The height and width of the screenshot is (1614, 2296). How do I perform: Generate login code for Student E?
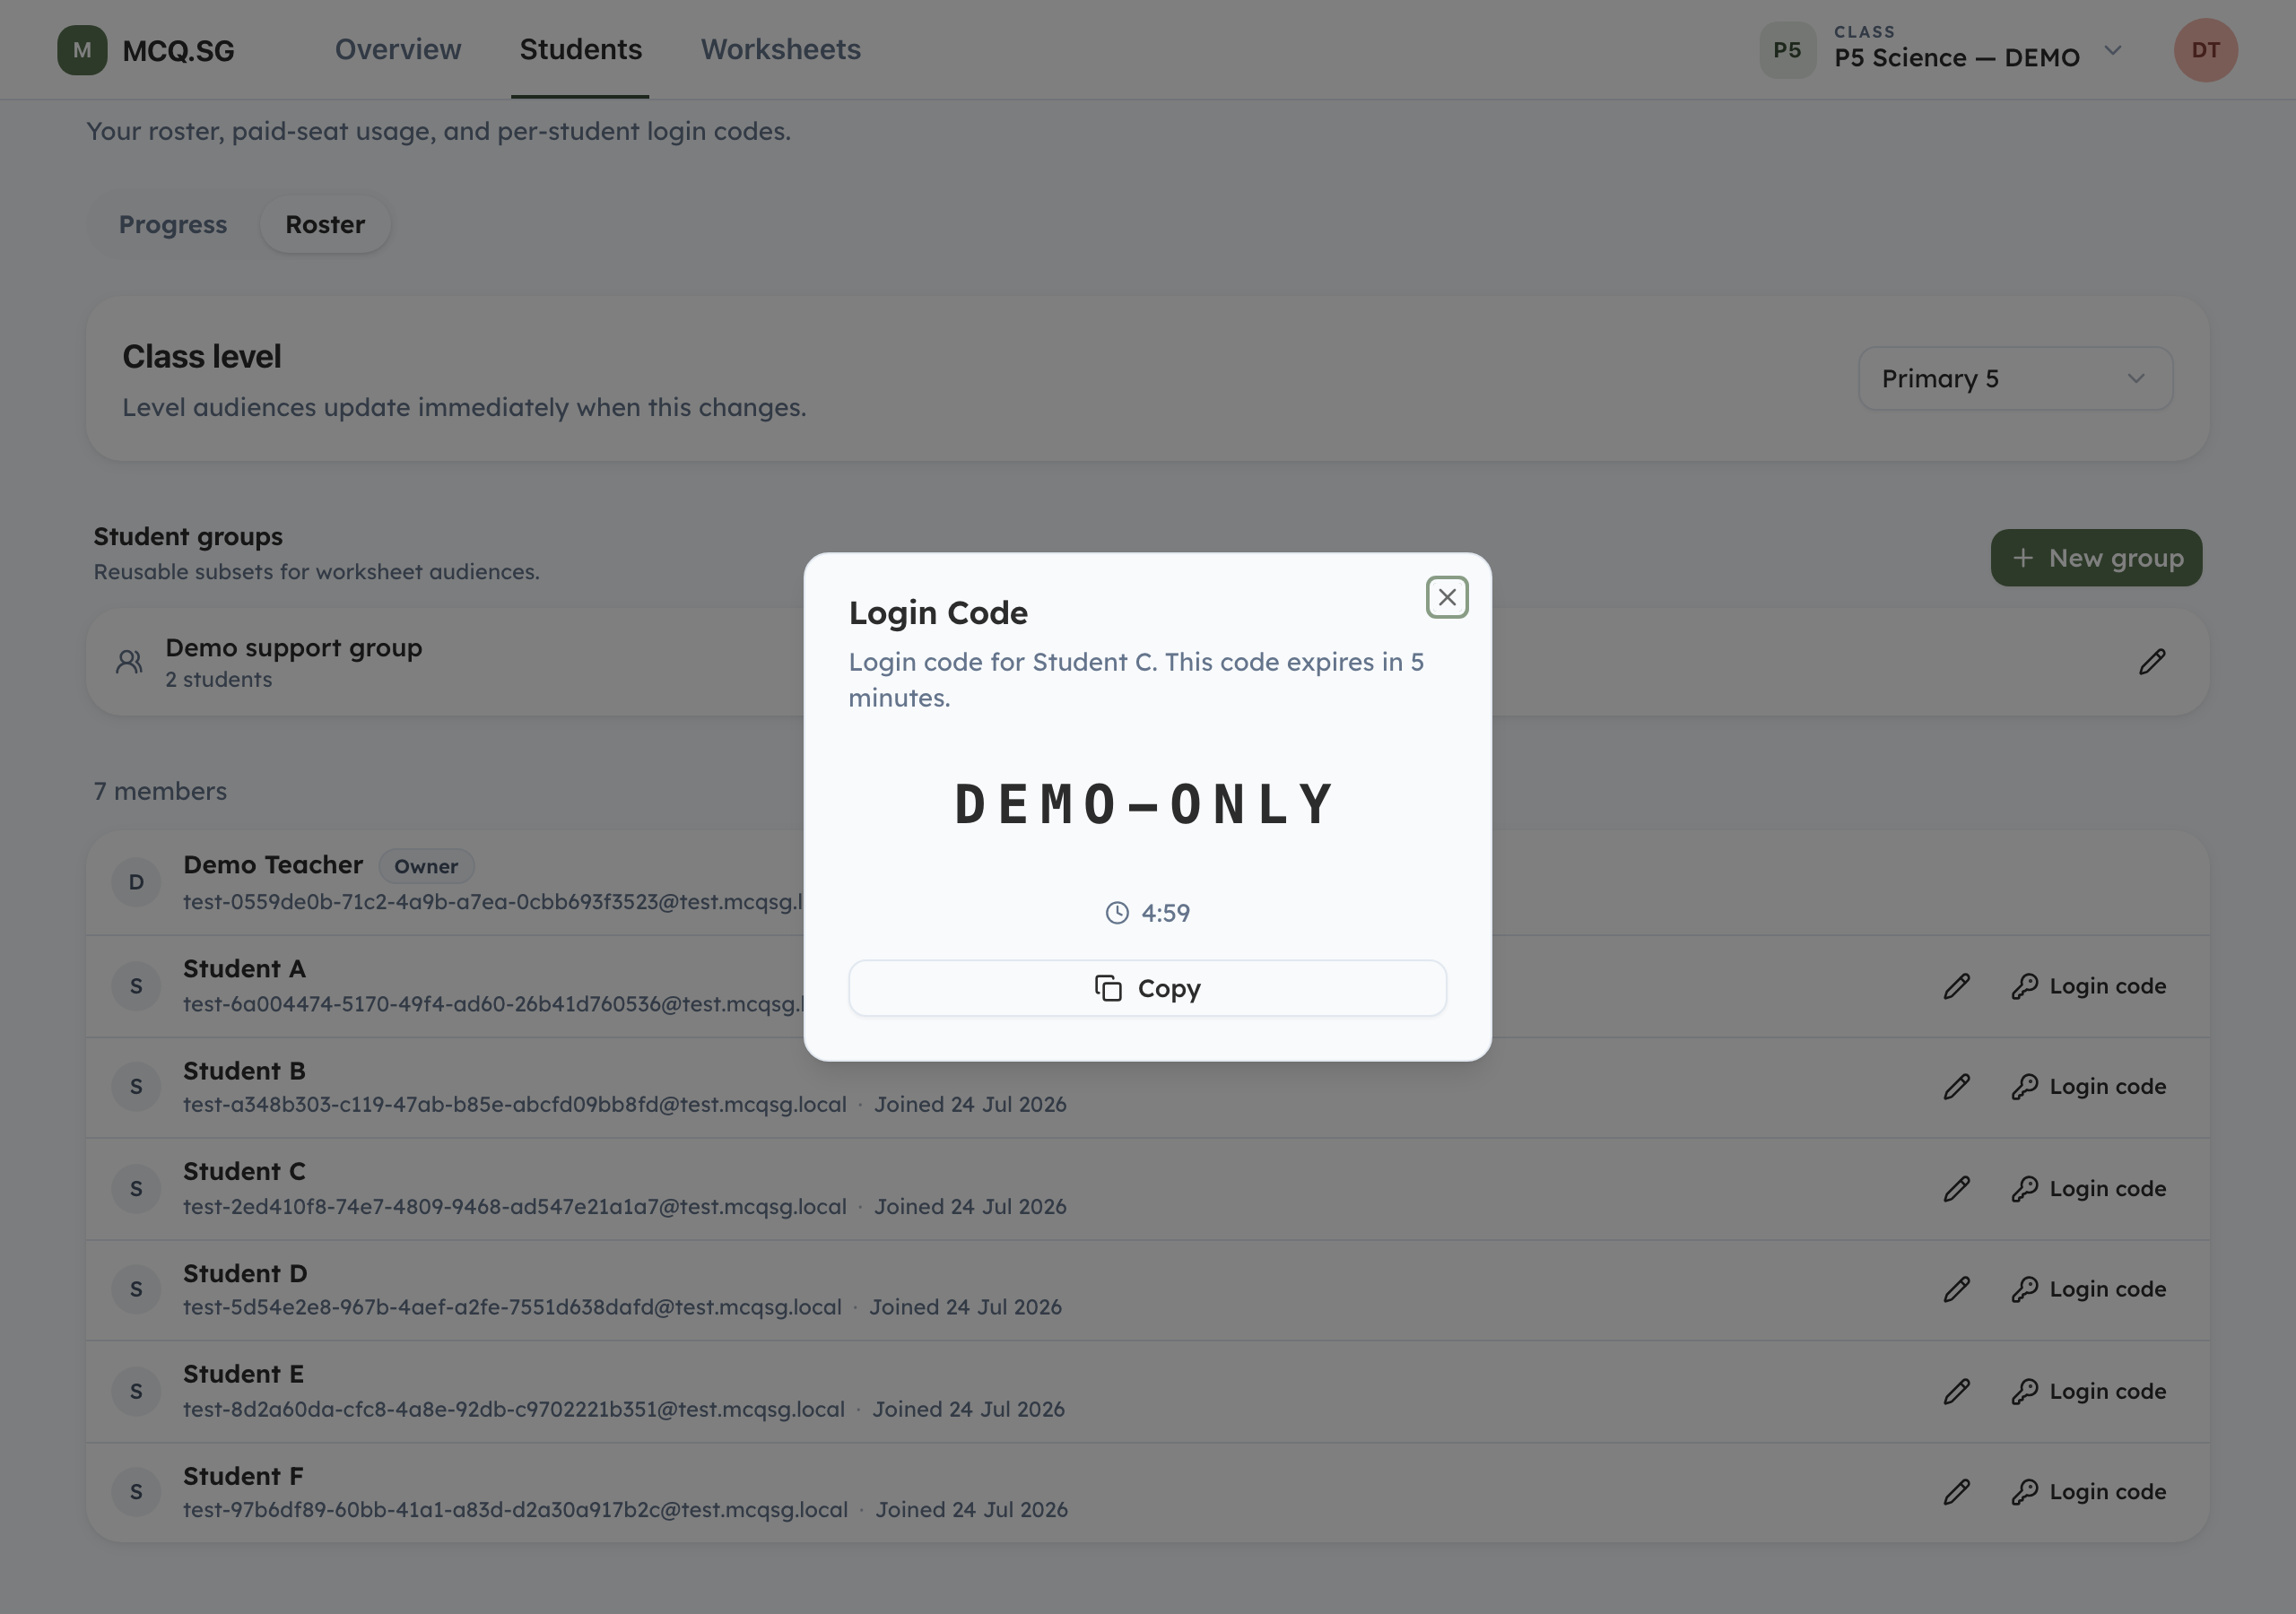tap(2088, 1391)
